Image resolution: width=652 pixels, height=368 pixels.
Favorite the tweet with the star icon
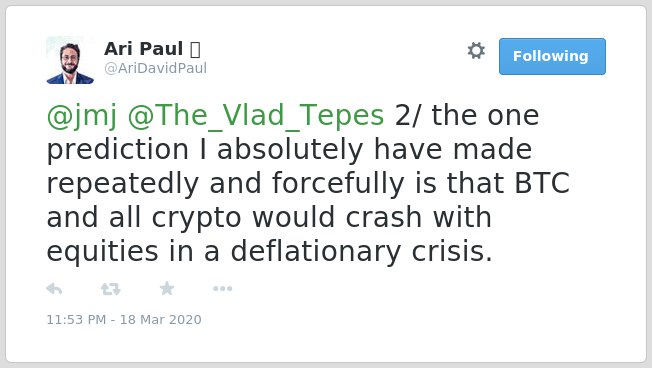coord(167,288)
